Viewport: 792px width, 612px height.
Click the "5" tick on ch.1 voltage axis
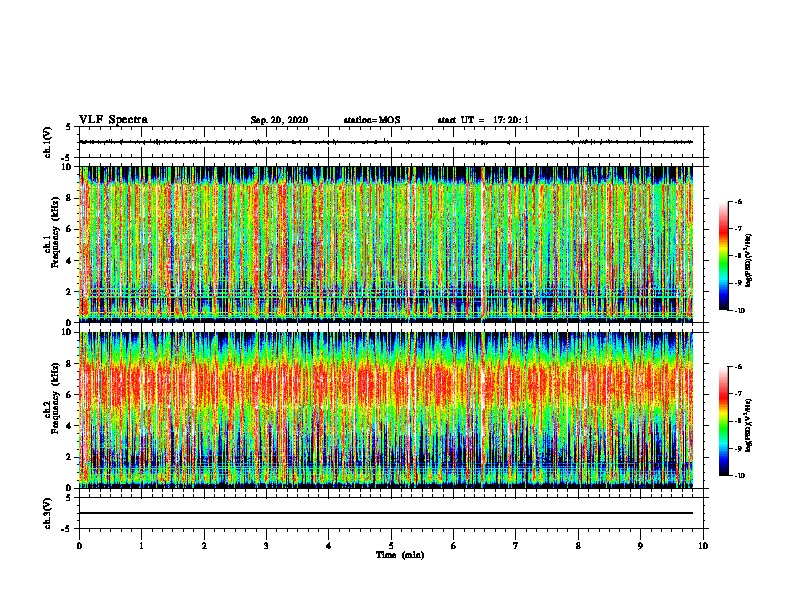point(69,127)
